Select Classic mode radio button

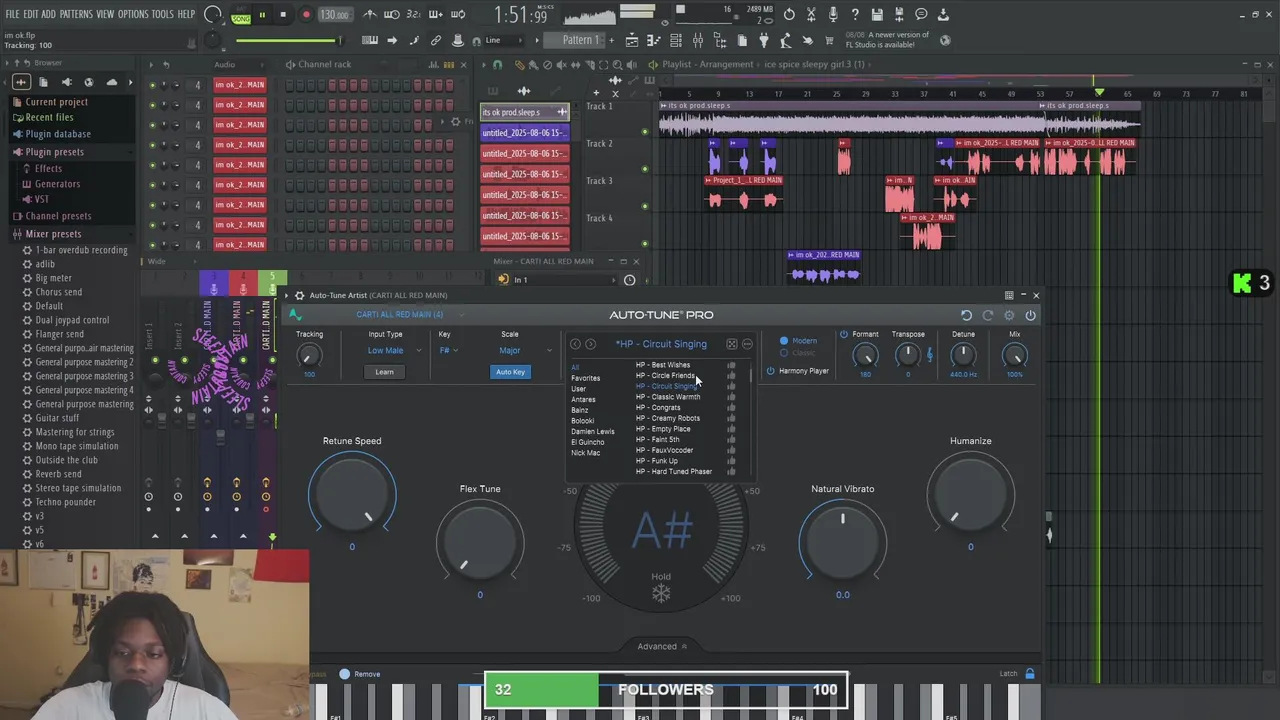[x=784, y=353]
